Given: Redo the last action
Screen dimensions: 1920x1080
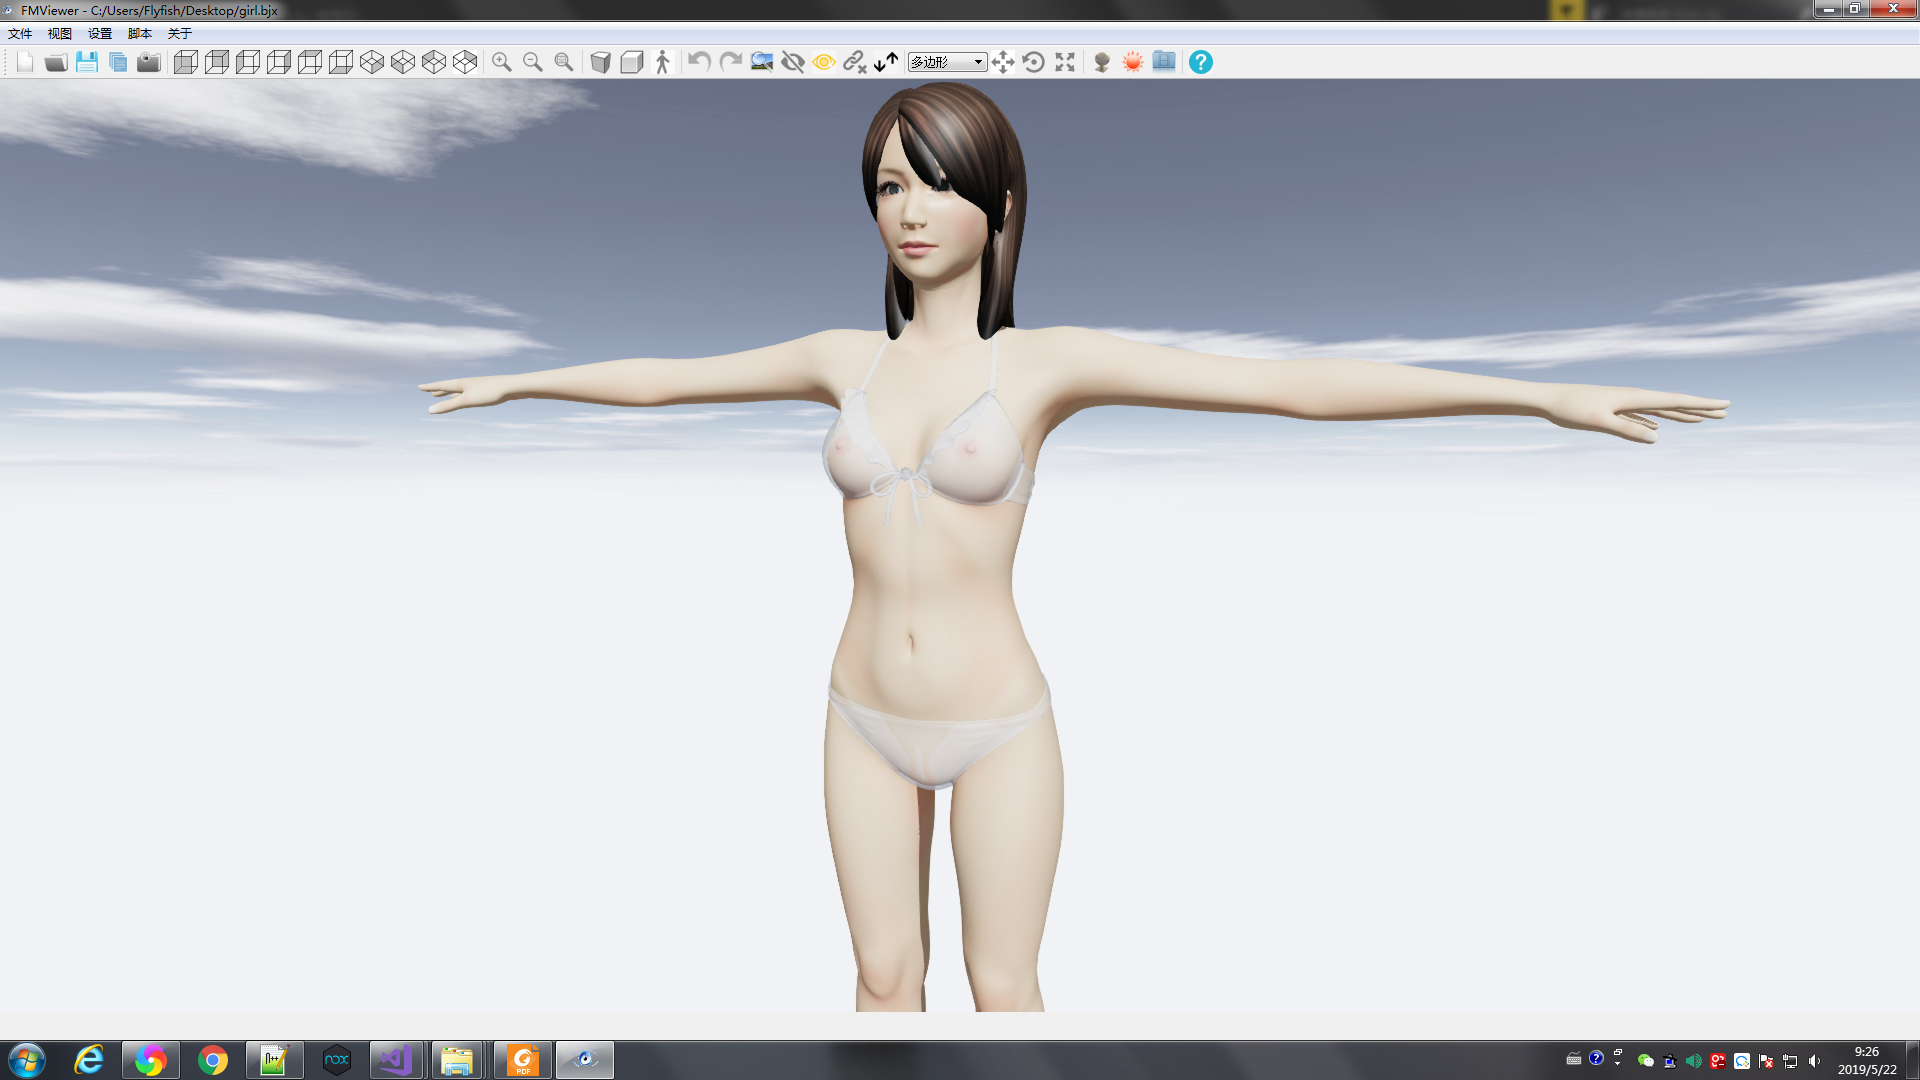Looking at the screenshot, I should click(x=730, y=62).
